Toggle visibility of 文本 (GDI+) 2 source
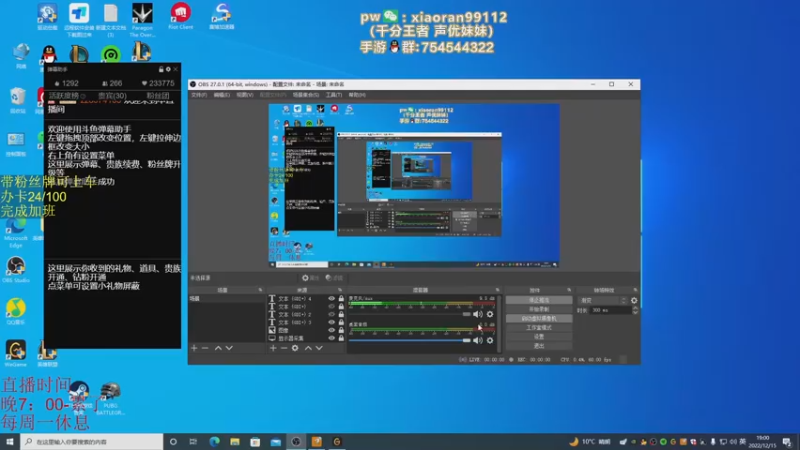 point(332,315)
